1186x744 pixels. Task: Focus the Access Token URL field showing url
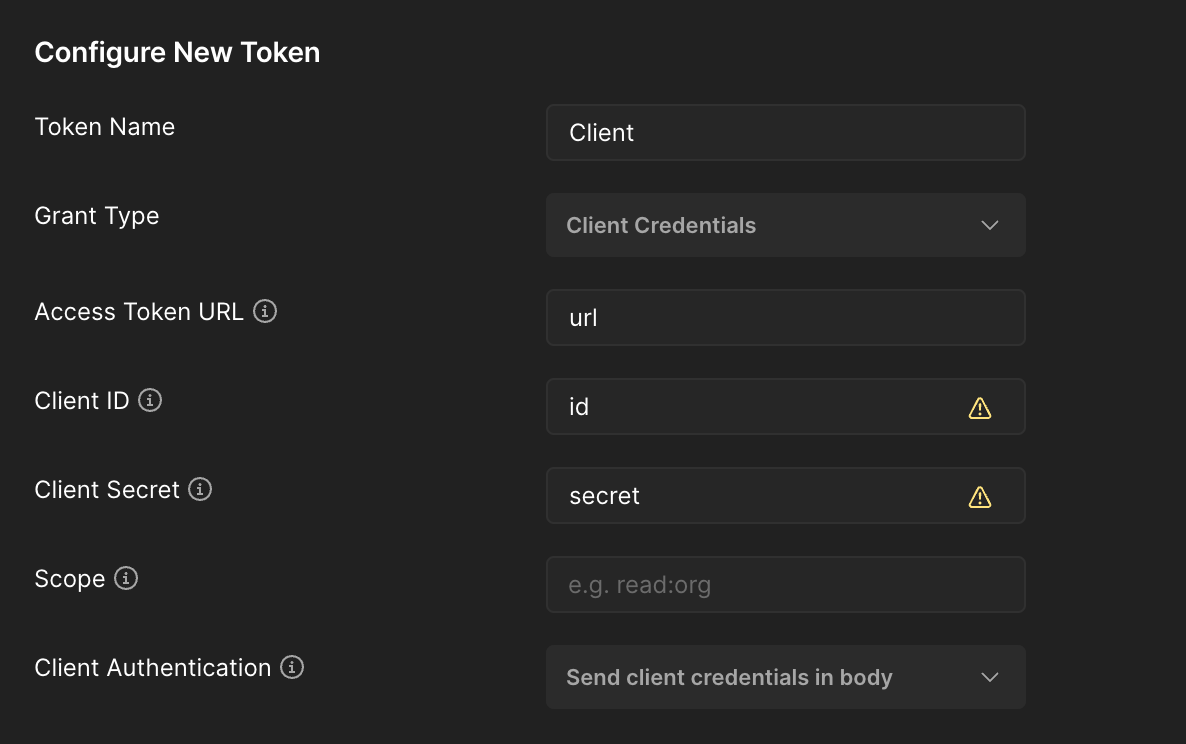click(785, 317)
